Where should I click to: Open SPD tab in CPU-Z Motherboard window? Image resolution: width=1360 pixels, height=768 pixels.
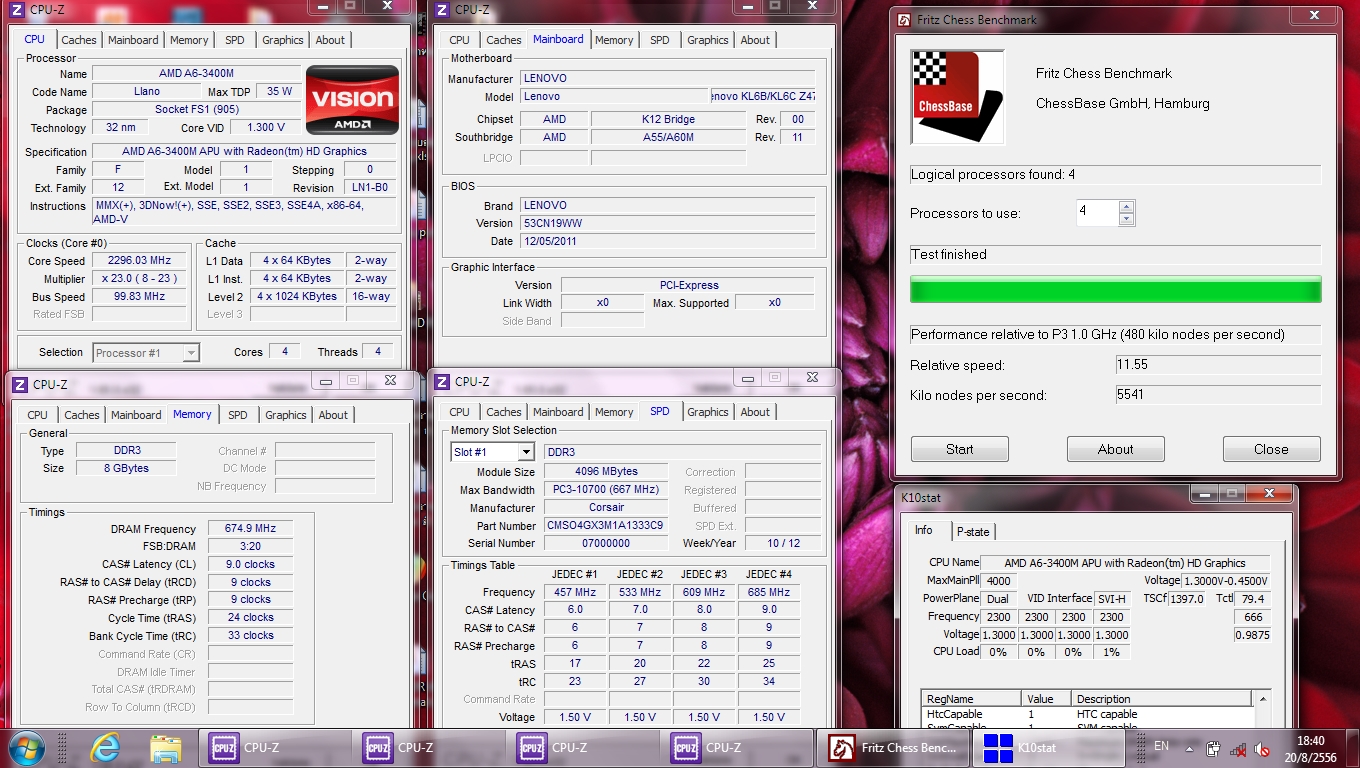coord(660,40)
